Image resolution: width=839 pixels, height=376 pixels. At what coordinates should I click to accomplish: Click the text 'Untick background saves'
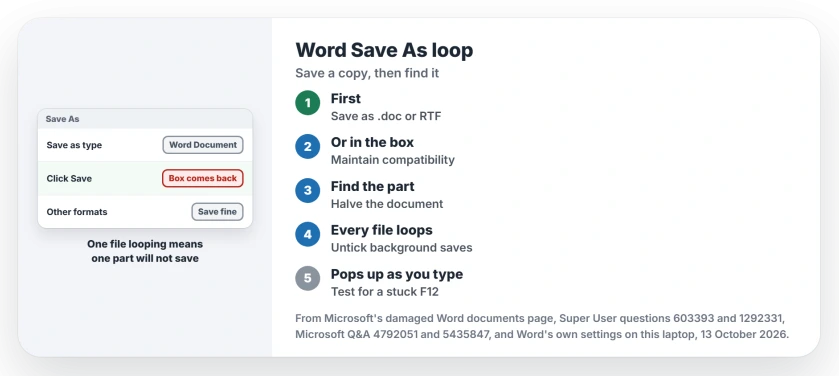pyautogui.click(x=401, y=248)
